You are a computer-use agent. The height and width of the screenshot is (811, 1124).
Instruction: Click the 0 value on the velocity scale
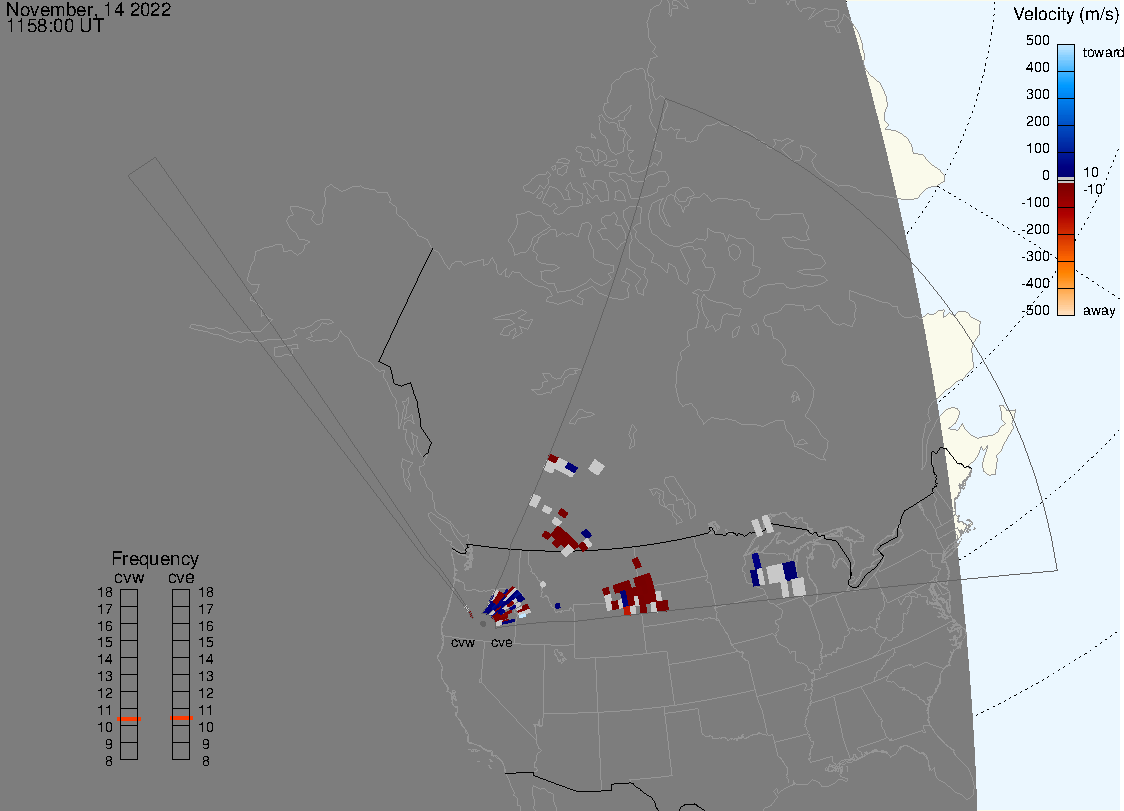[x=1046, y=176]
